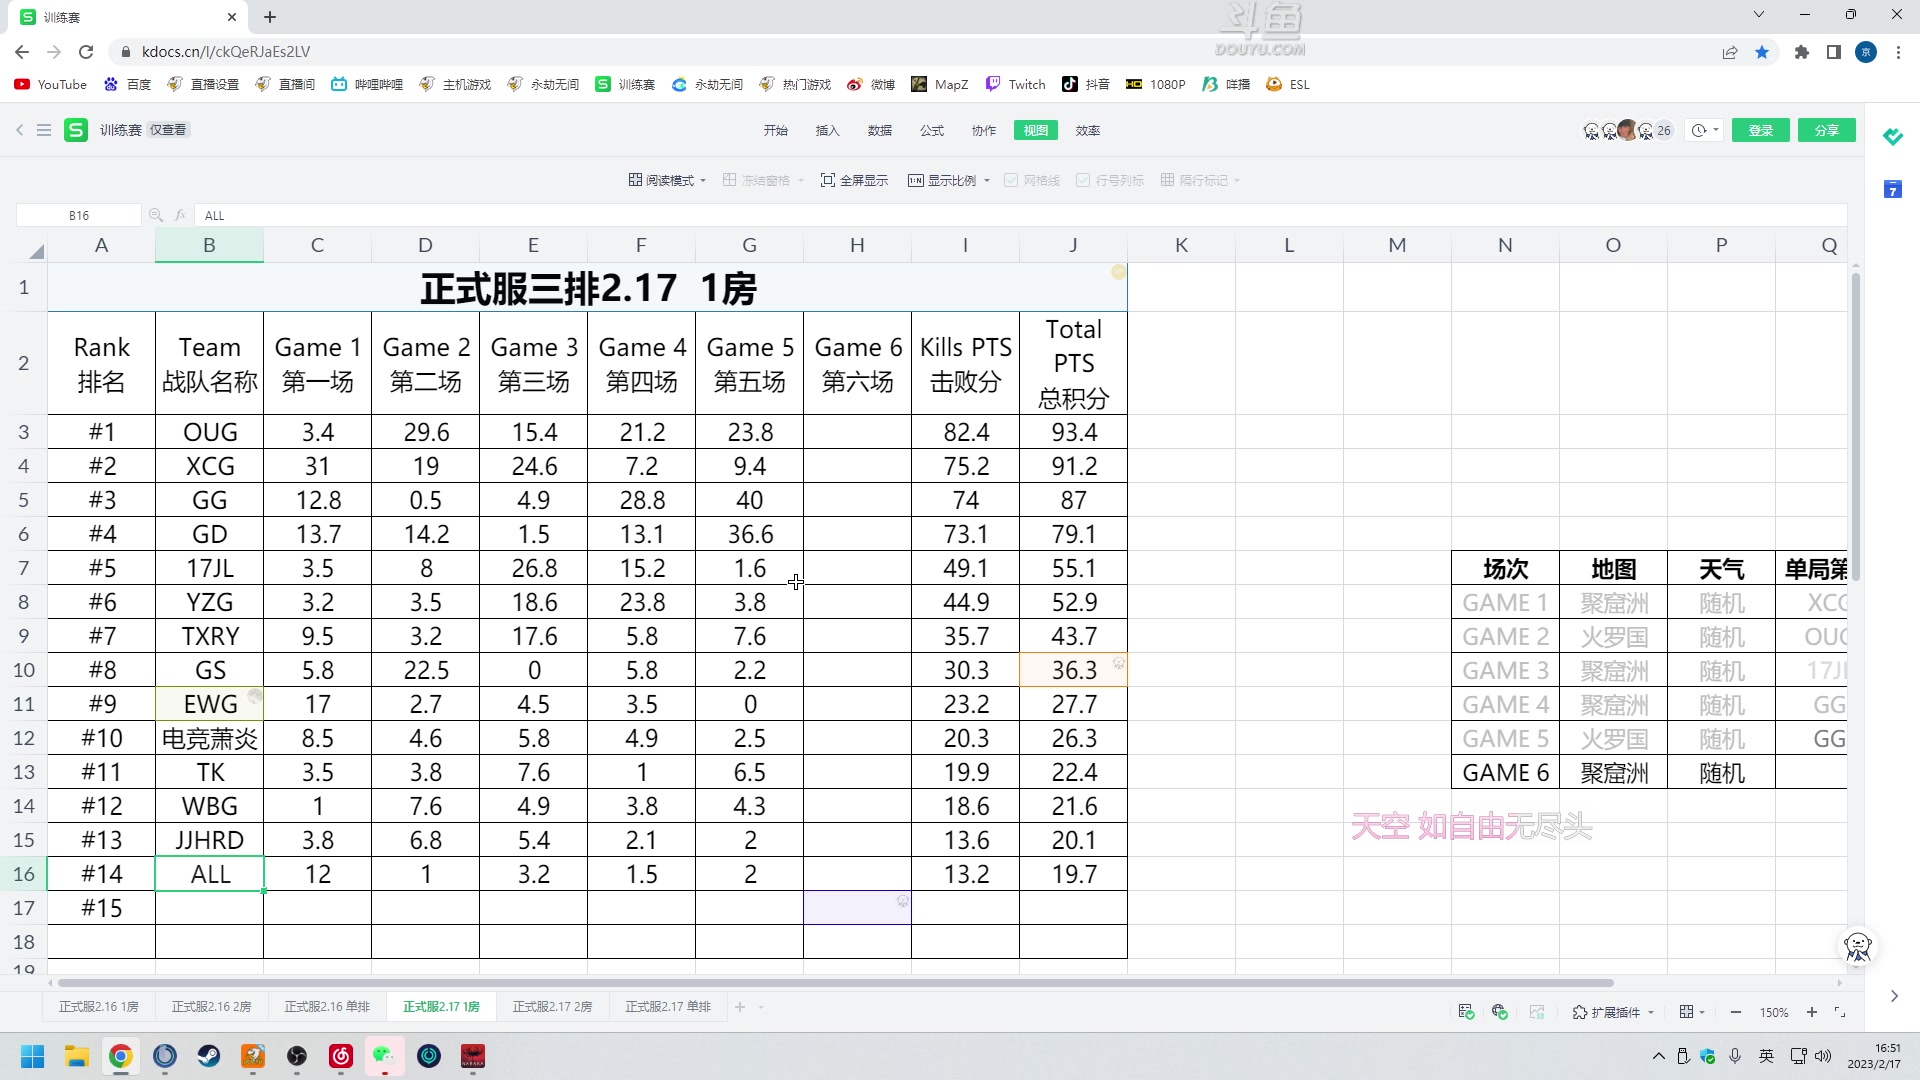Click the plus button to add a new sheet
The image size is (1920, 1080).
tap(739, 1007)
